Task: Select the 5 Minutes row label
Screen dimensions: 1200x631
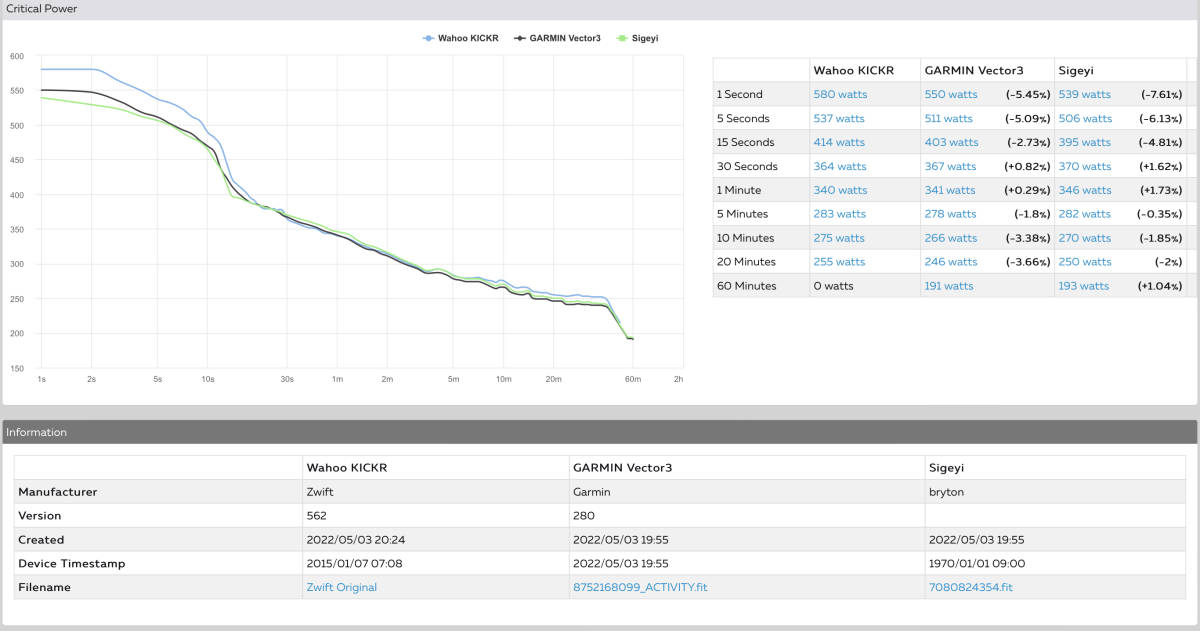Action: [x=743, y=214]
